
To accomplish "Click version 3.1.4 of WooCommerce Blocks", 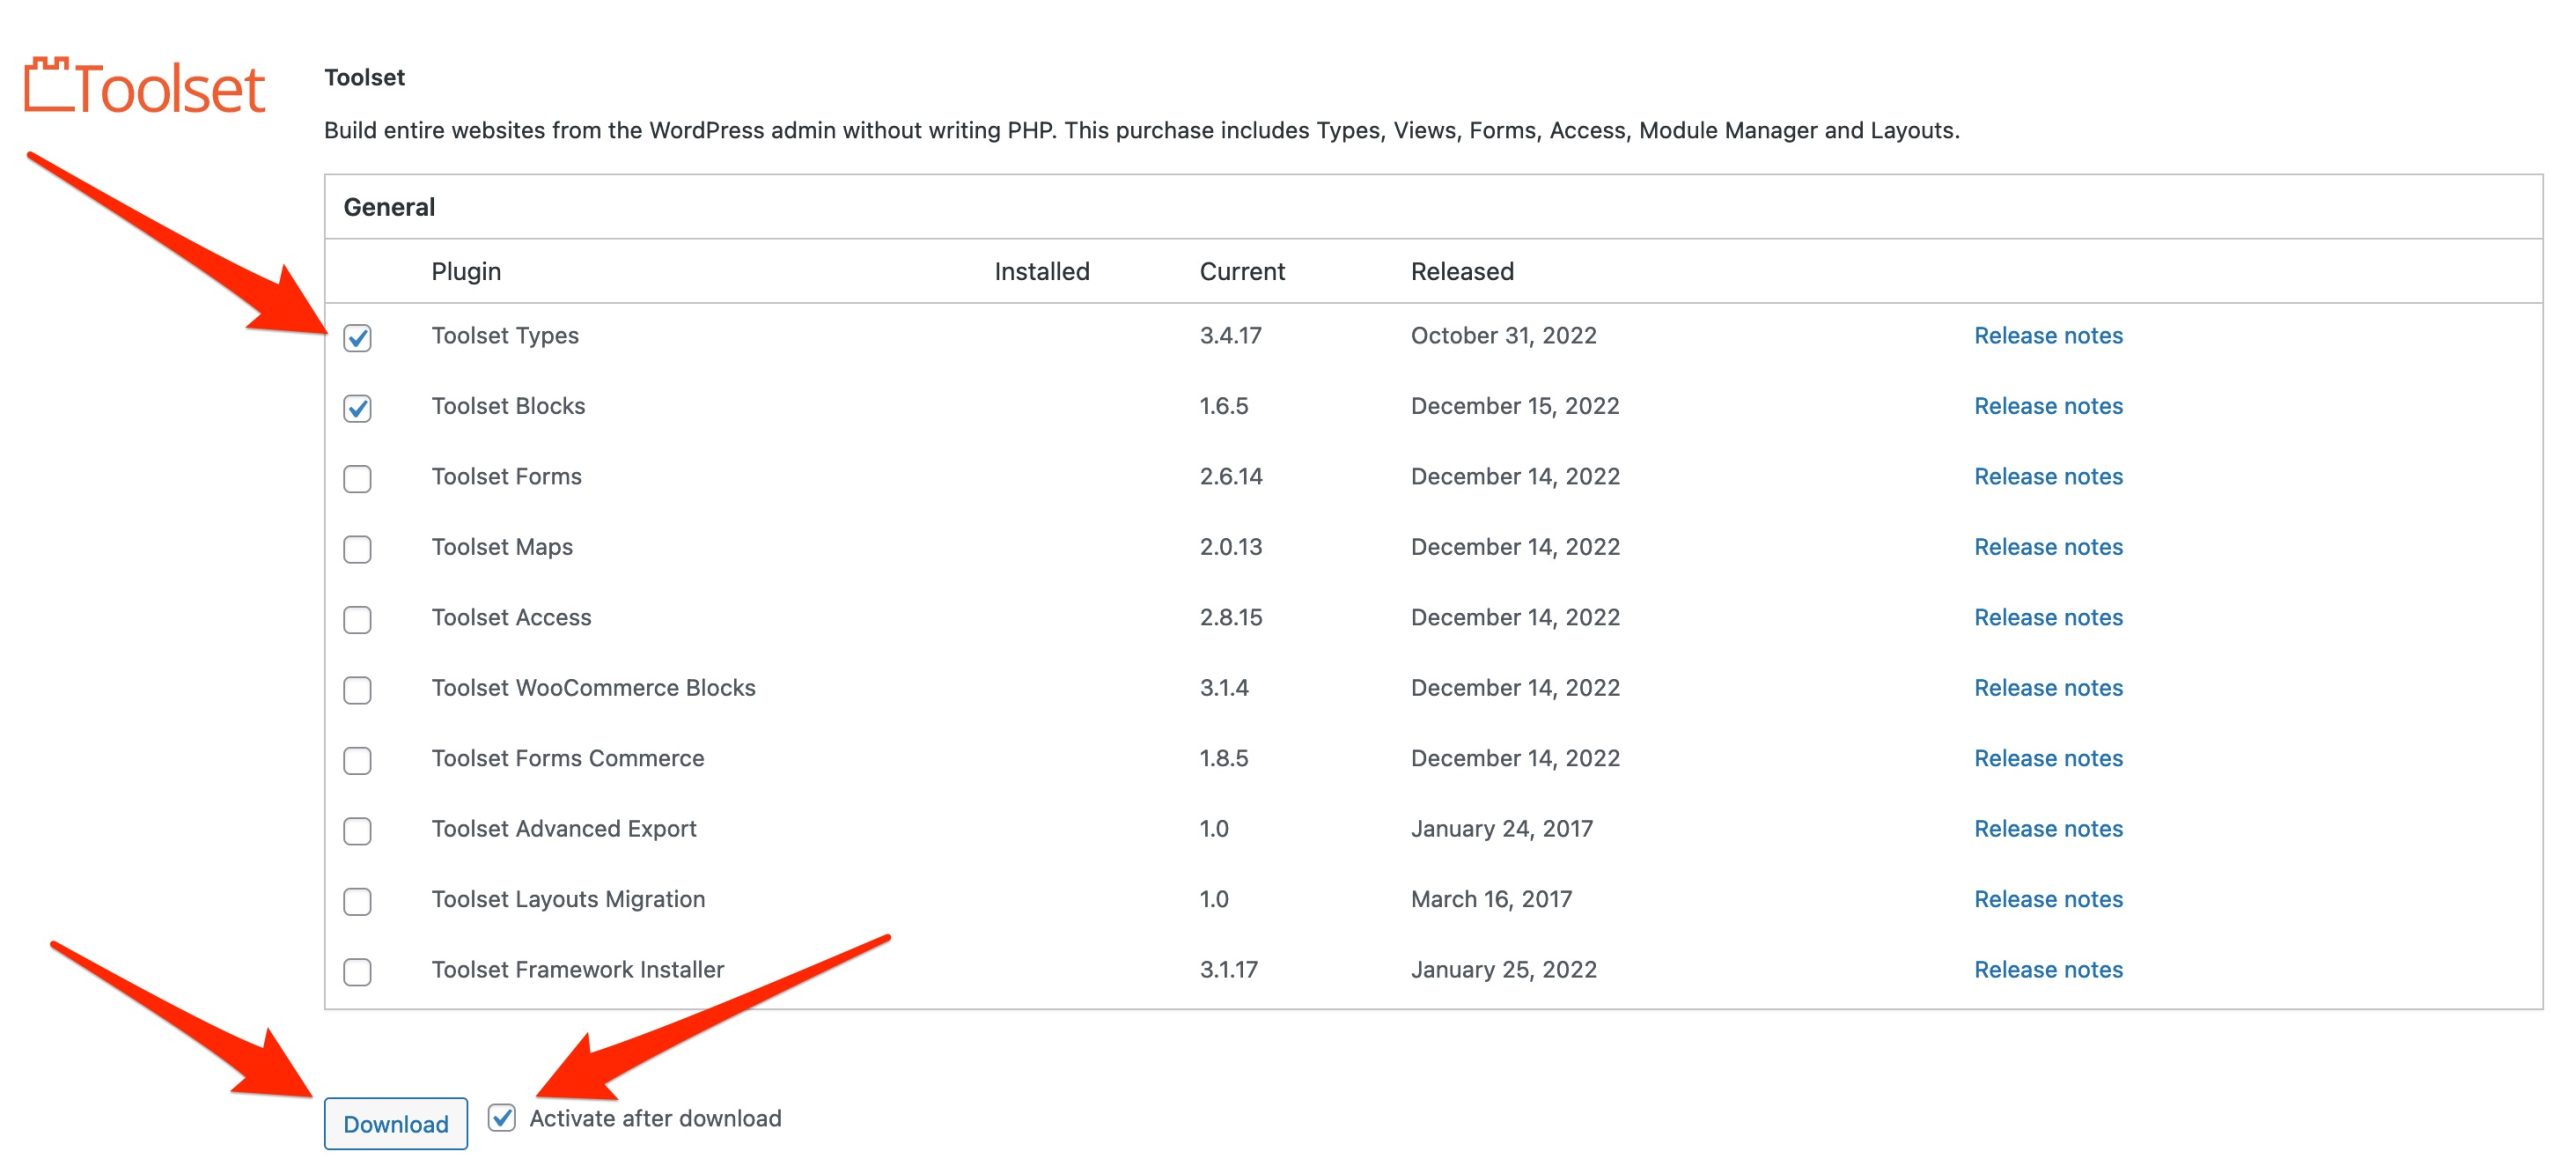I will coord(1224,688).
